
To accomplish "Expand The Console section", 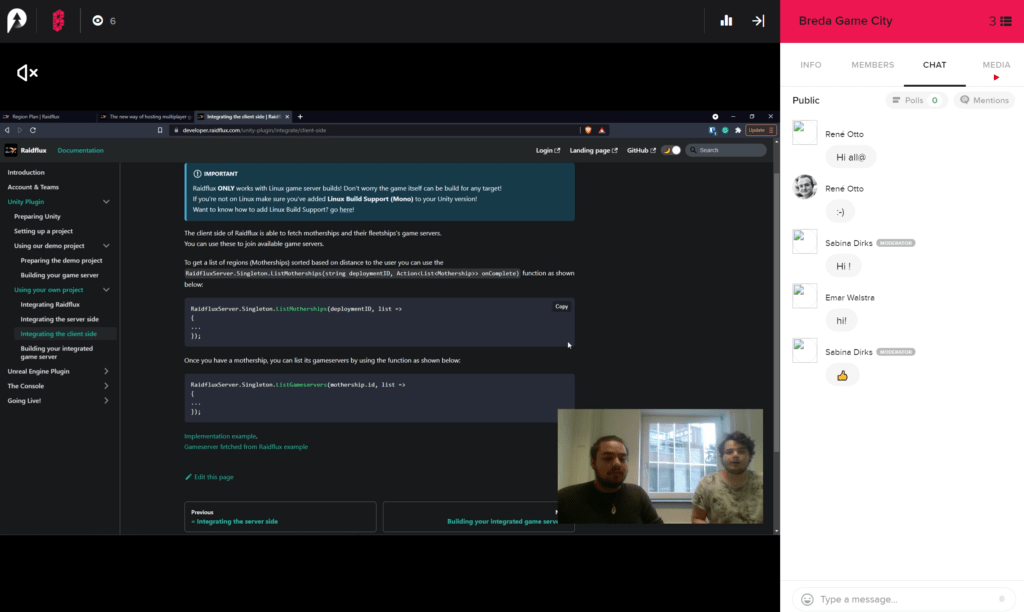I will pyautogui.click(x=106, y=386).
